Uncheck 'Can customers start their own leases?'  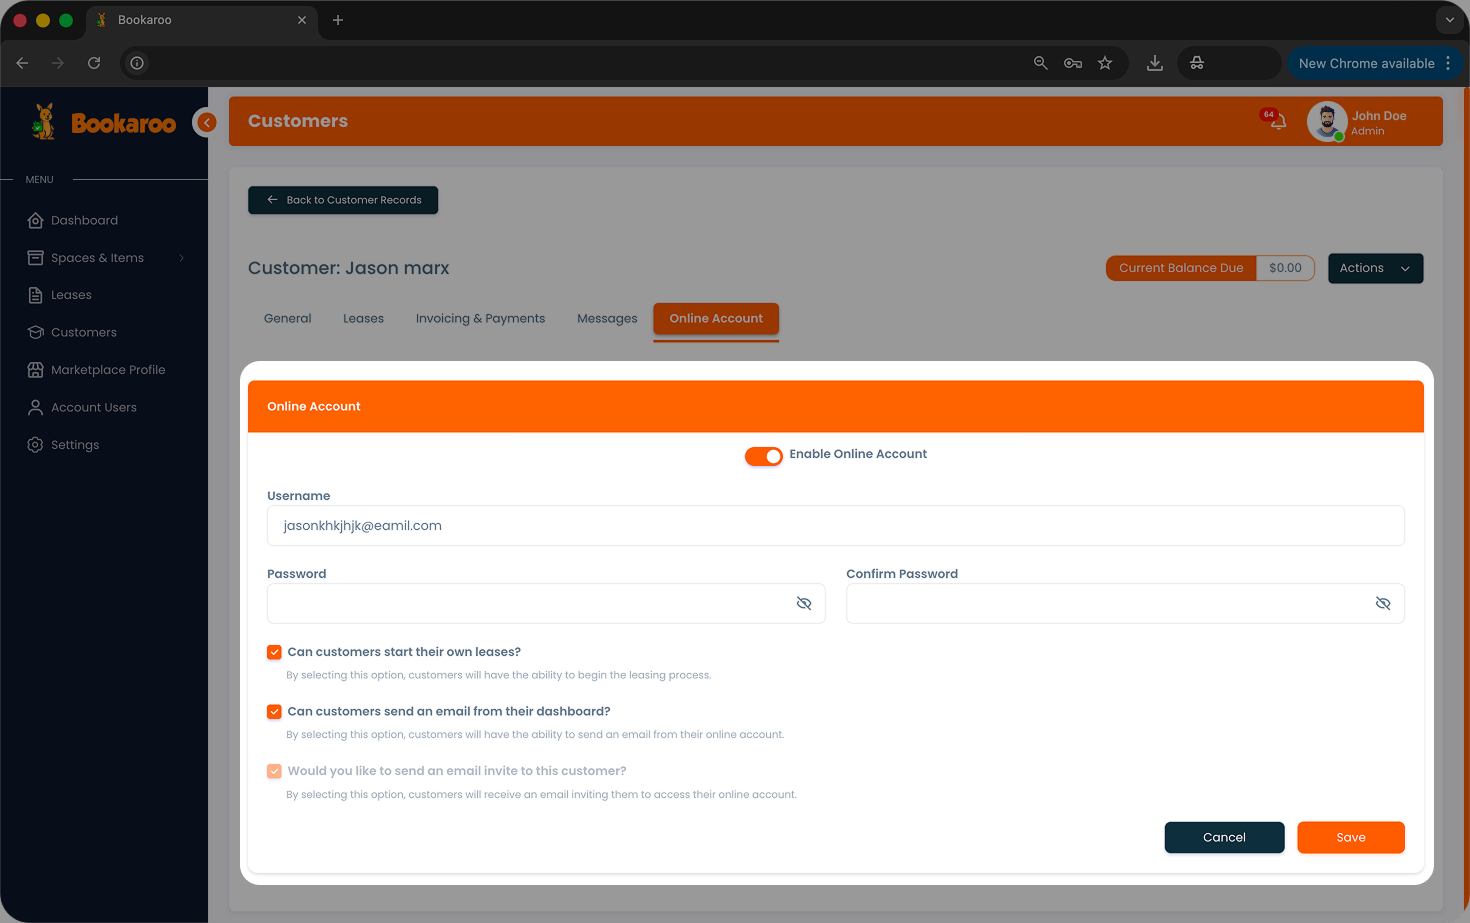274,652
